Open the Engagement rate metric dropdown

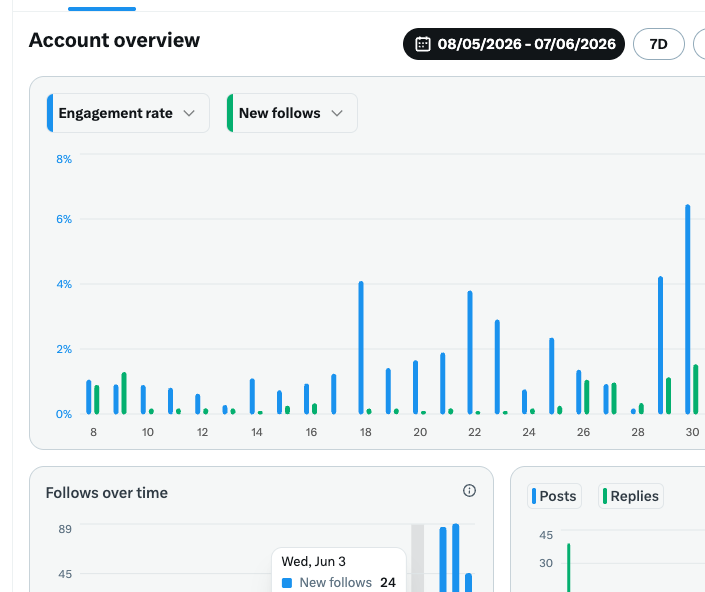(x=128, y=113)
